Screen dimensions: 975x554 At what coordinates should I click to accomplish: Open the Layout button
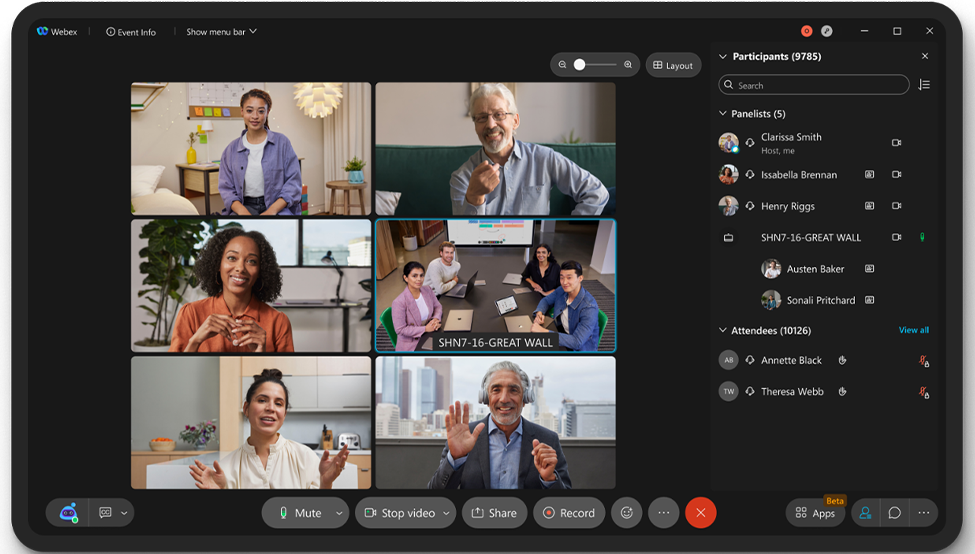[x=673, y=65]
